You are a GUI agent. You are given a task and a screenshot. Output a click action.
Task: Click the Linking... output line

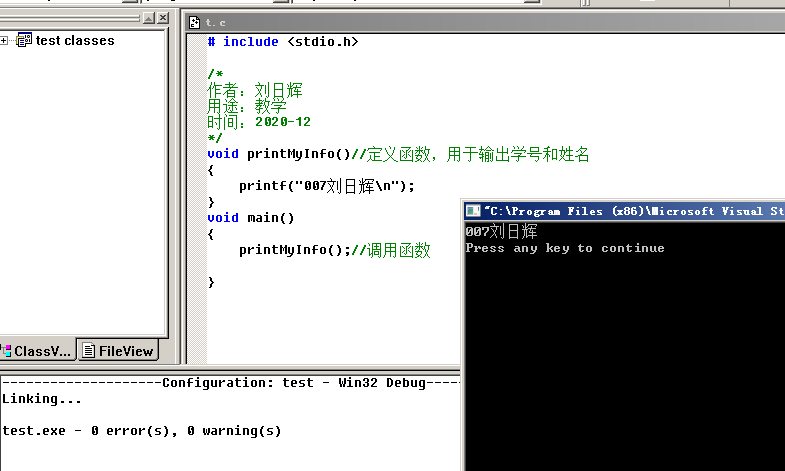pyautogui.click(x=42, y=399)
